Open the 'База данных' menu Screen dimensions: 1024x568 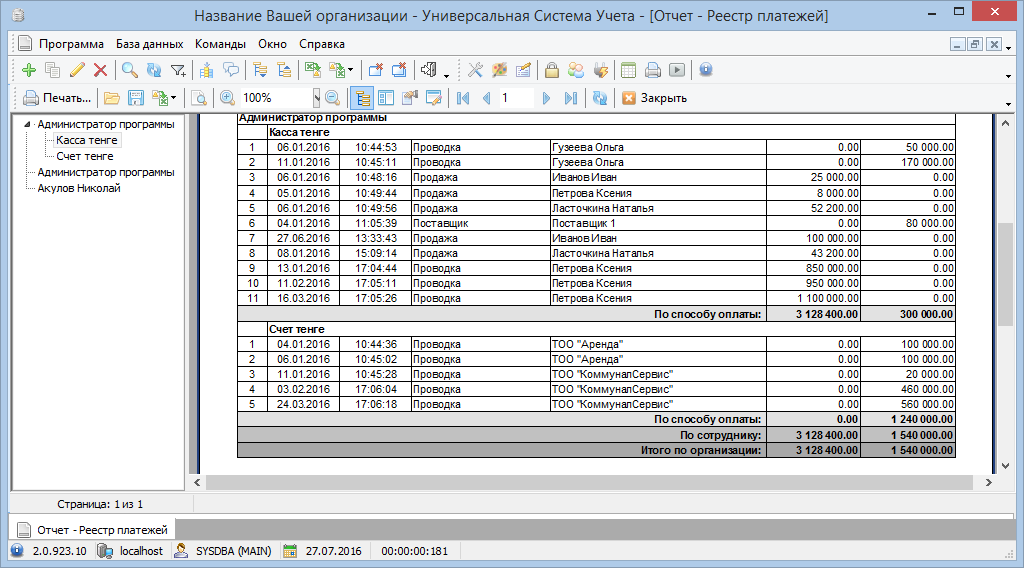point(149,44)
